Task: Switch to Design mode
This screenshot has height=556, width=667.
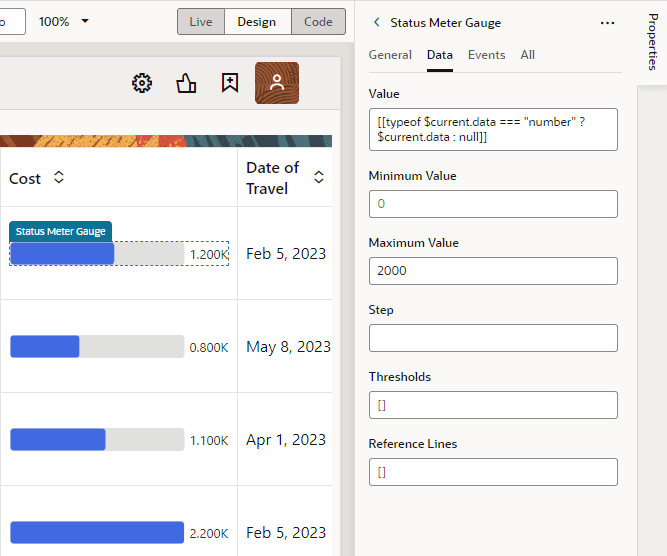Action: pos(257,22)
